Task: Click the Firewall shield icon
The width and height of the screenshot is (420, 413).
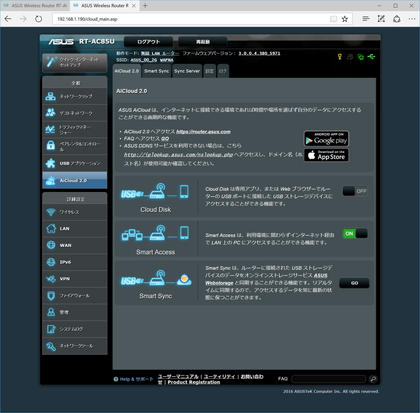Action: tap(51, 296)
